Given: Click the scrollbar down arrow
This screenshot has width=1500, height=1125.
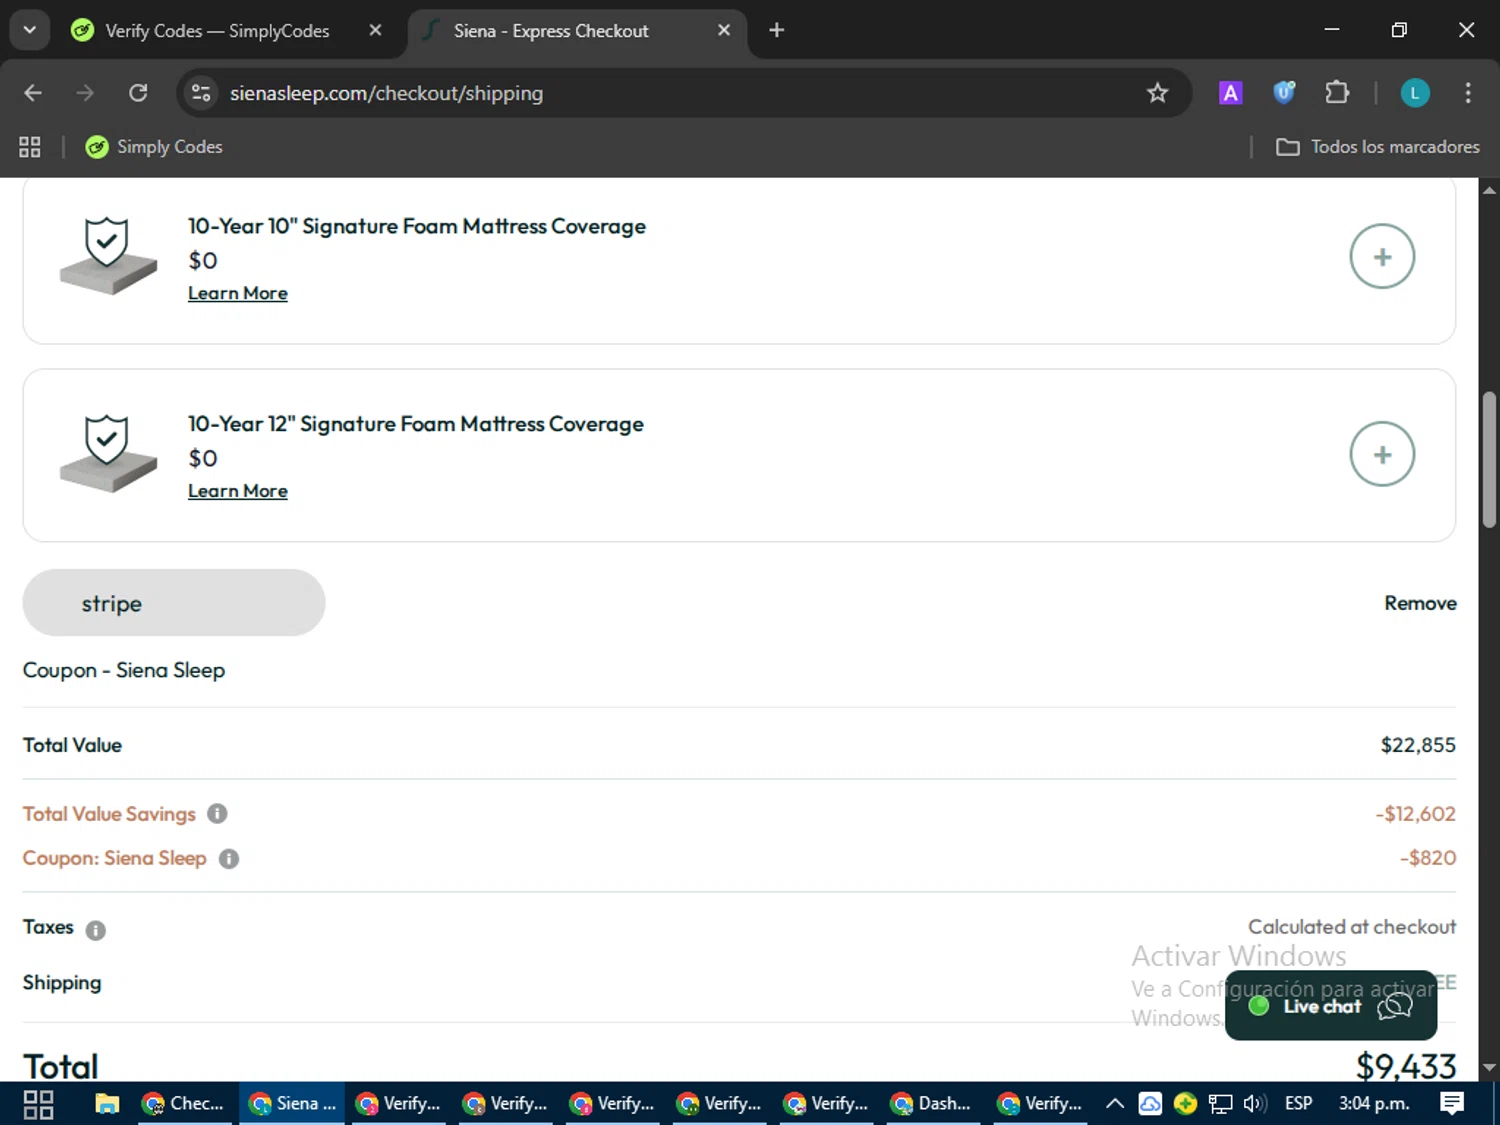Looking at the screenshot, I should [1489, 1068].
